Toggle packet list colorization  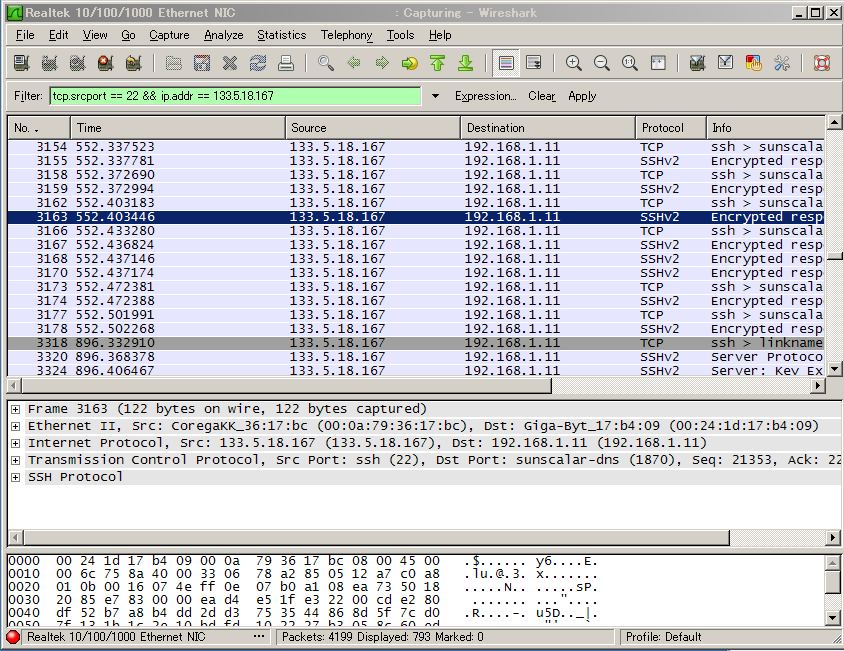[506, 63]
